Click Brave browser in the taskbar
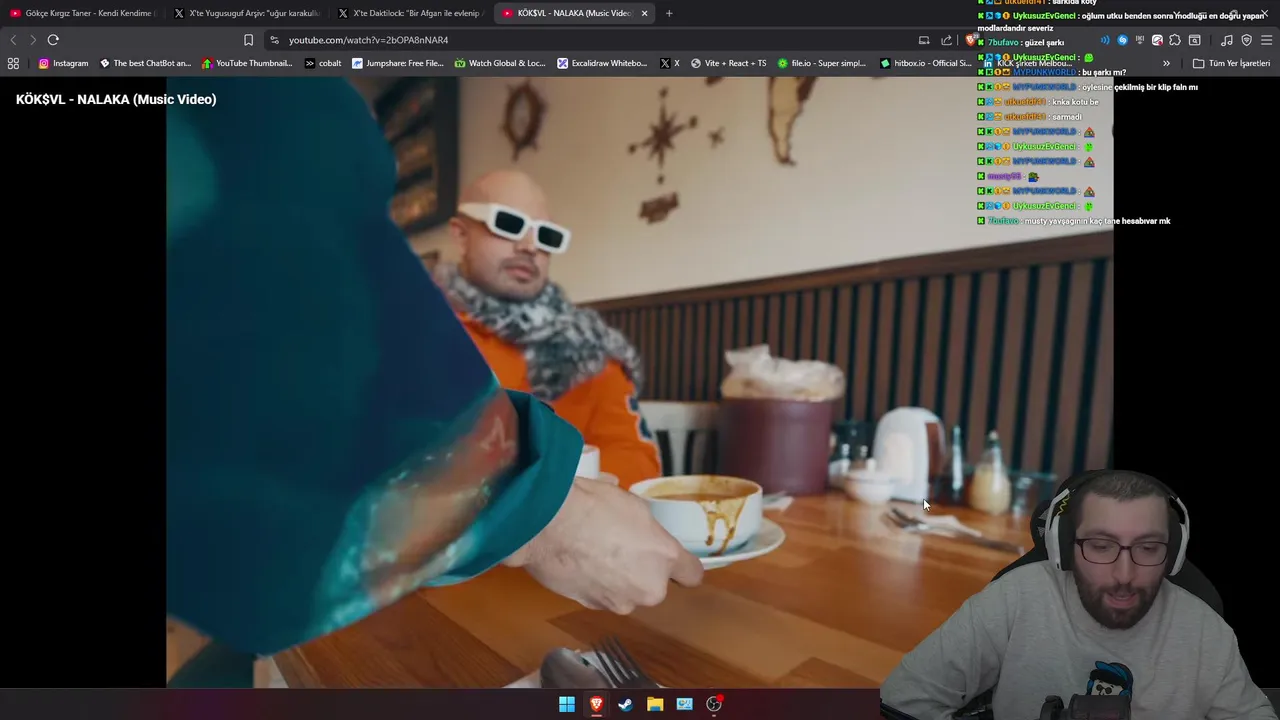This screenshot has width=1280, height=720. point(596,704)
